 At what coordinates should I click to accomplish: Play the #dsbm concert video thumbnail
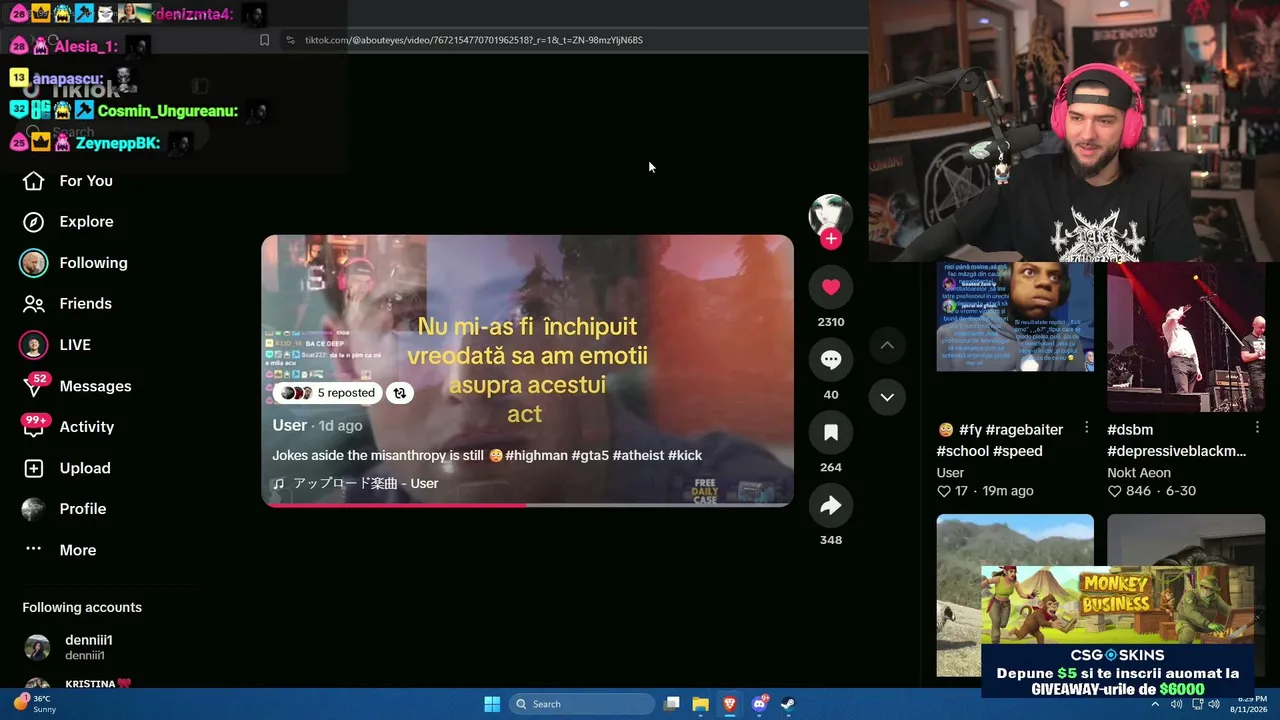(1186, 337)
